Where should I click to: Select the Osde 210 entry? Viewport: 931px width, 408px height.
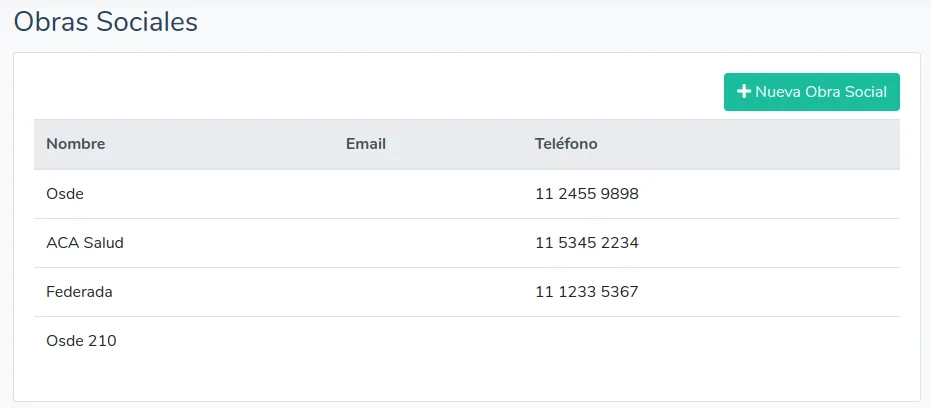(81, 341)
